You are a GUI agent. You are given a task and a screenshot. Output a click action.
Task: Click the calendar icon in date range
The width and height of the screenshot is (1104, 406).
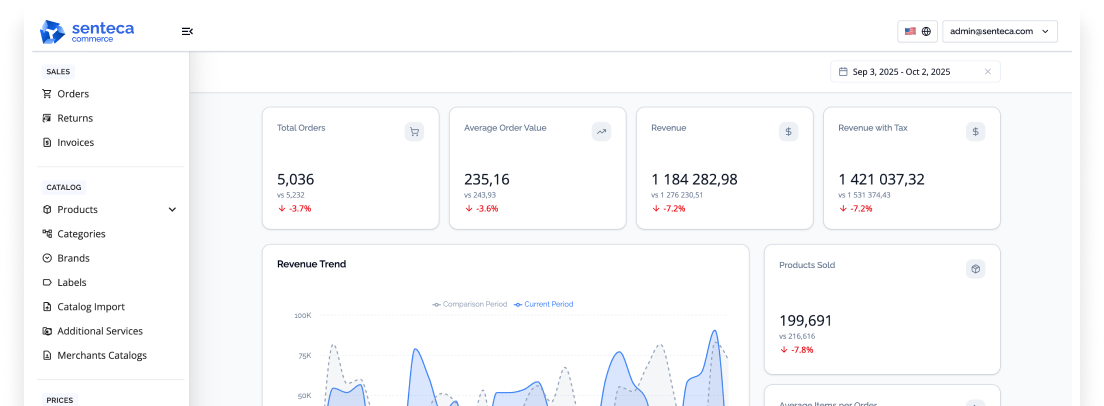click(x=843, y=72)
